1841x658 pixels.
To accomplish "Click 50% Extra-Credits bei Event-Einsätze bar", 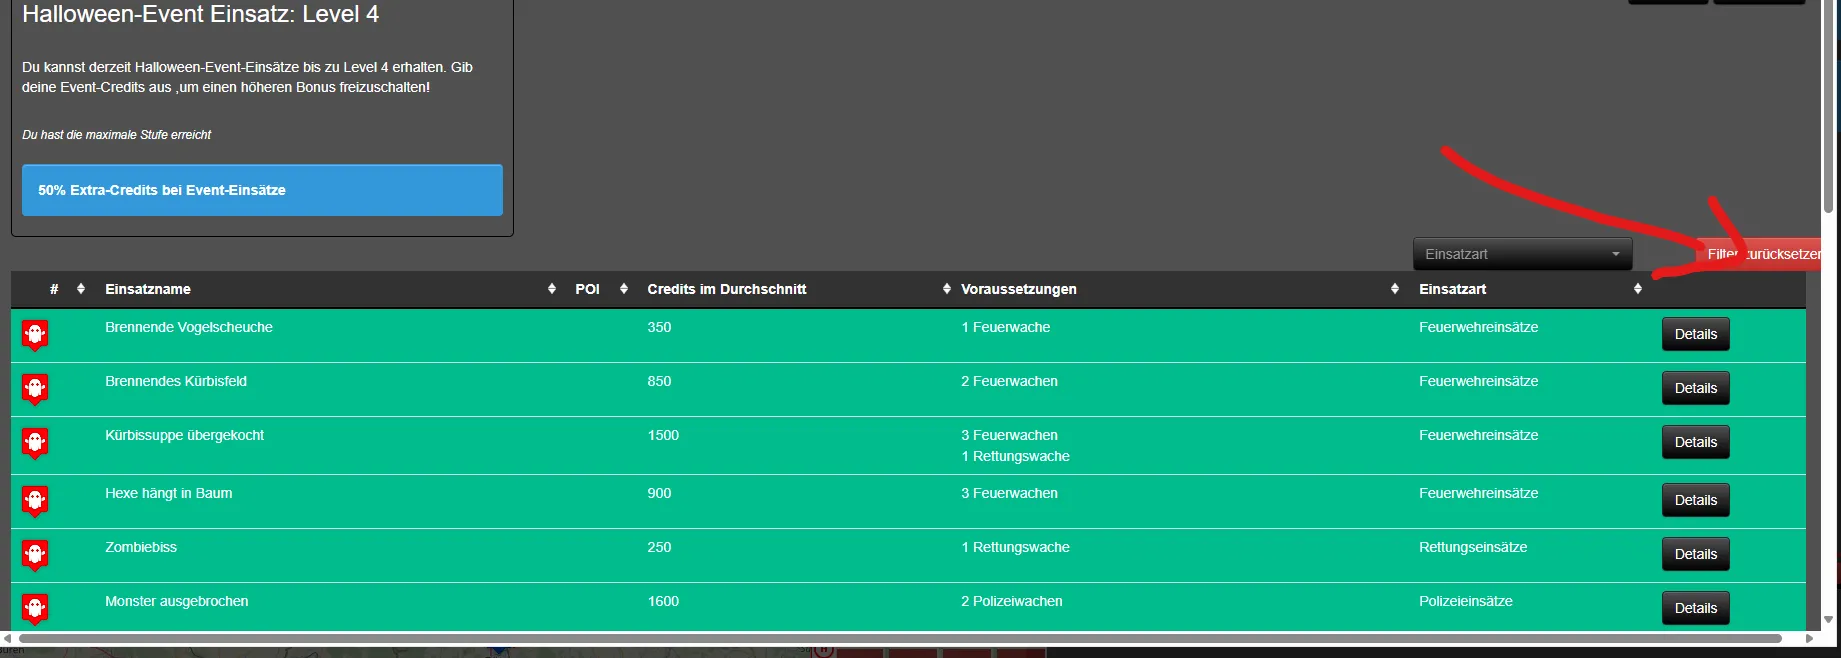I will 262,190.
